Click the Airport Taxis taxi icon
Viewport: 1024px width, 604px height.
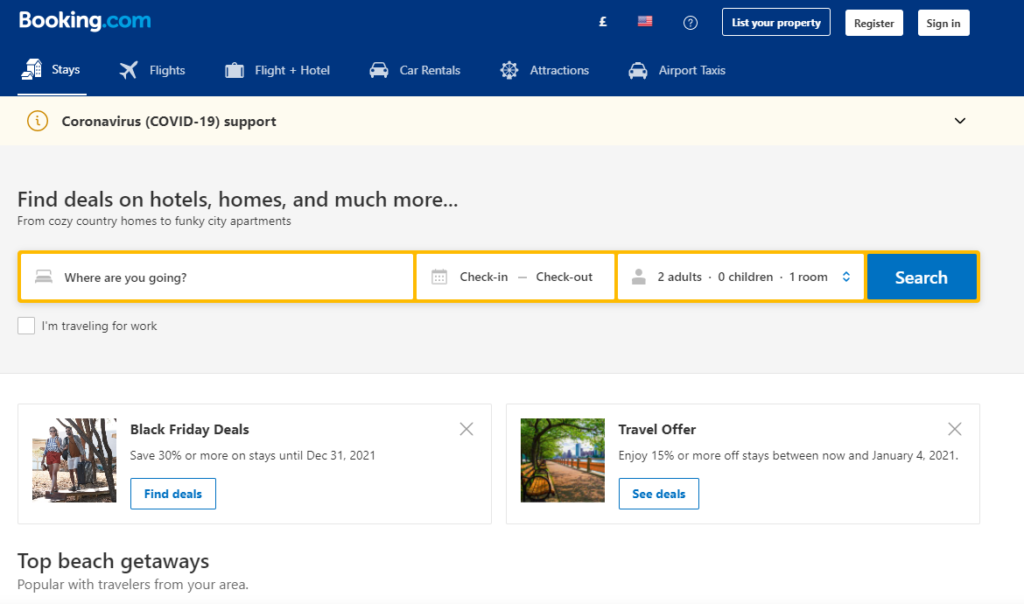[638, 70]
